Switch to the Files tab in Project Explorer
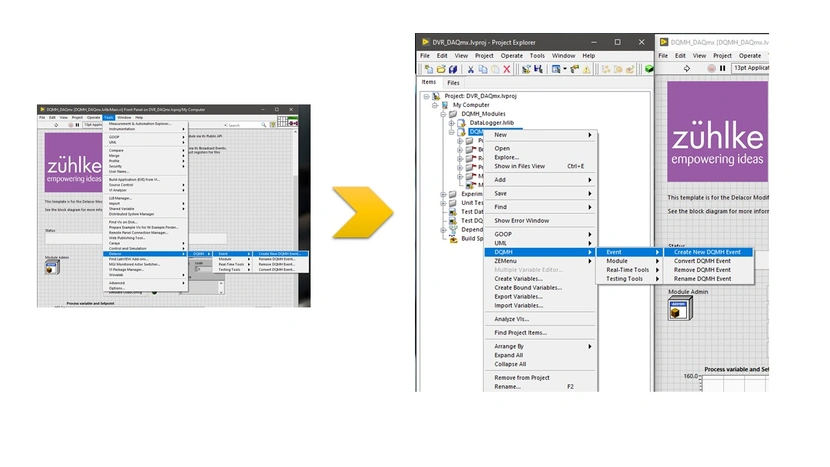830x467 pixels. tap(453, 83)
